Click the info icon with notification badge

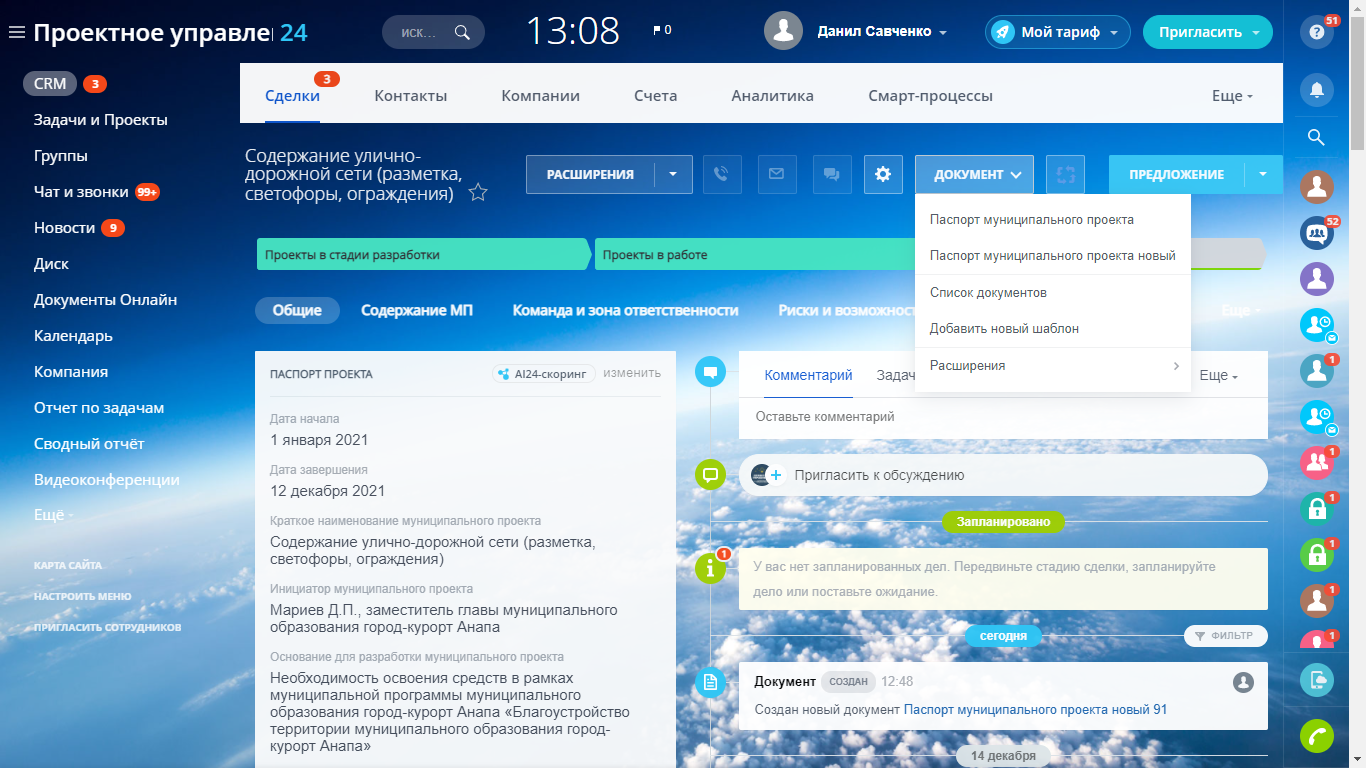pyautogui.click(x=711, y=568)
